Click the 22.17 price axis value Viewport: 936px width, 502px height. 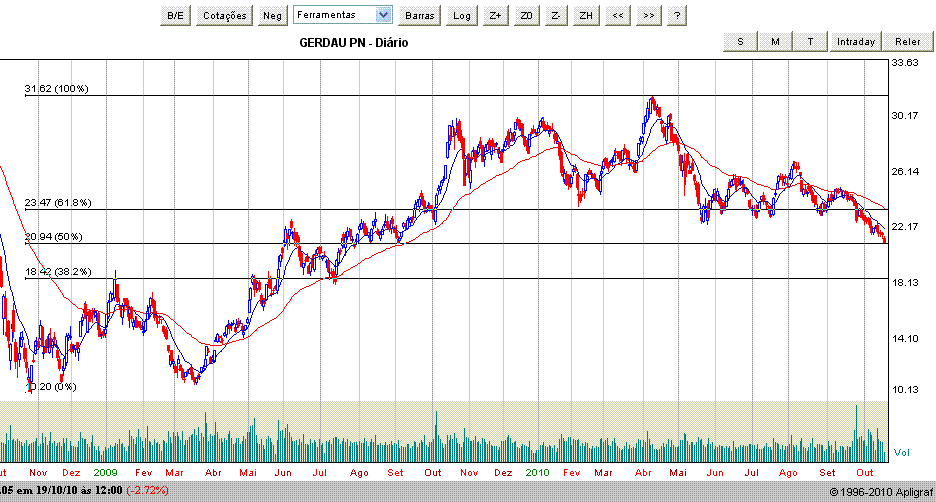(905, 226)
